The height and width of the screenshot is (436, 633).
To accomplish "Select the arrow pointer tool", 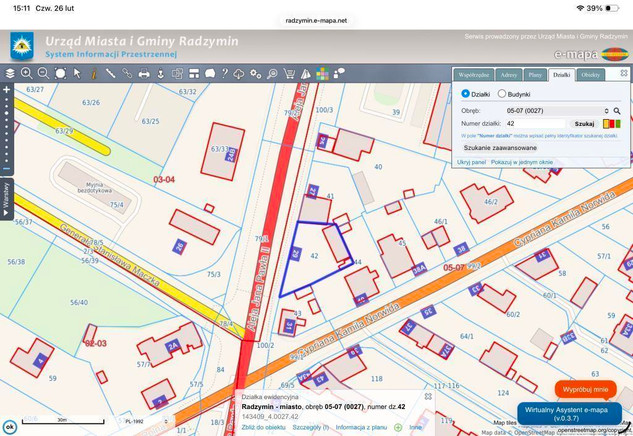I will pos(77,74).
